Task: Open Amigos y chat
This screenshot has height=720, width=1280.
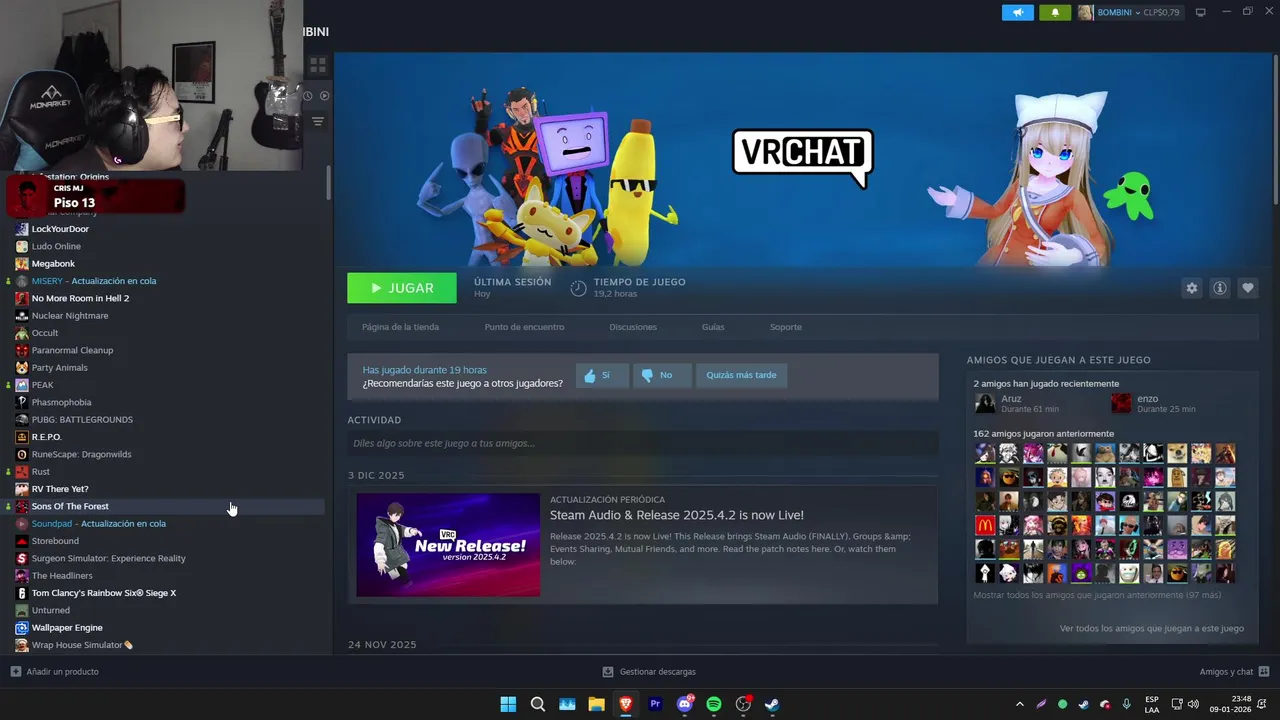Action: tap(1234, 672)
